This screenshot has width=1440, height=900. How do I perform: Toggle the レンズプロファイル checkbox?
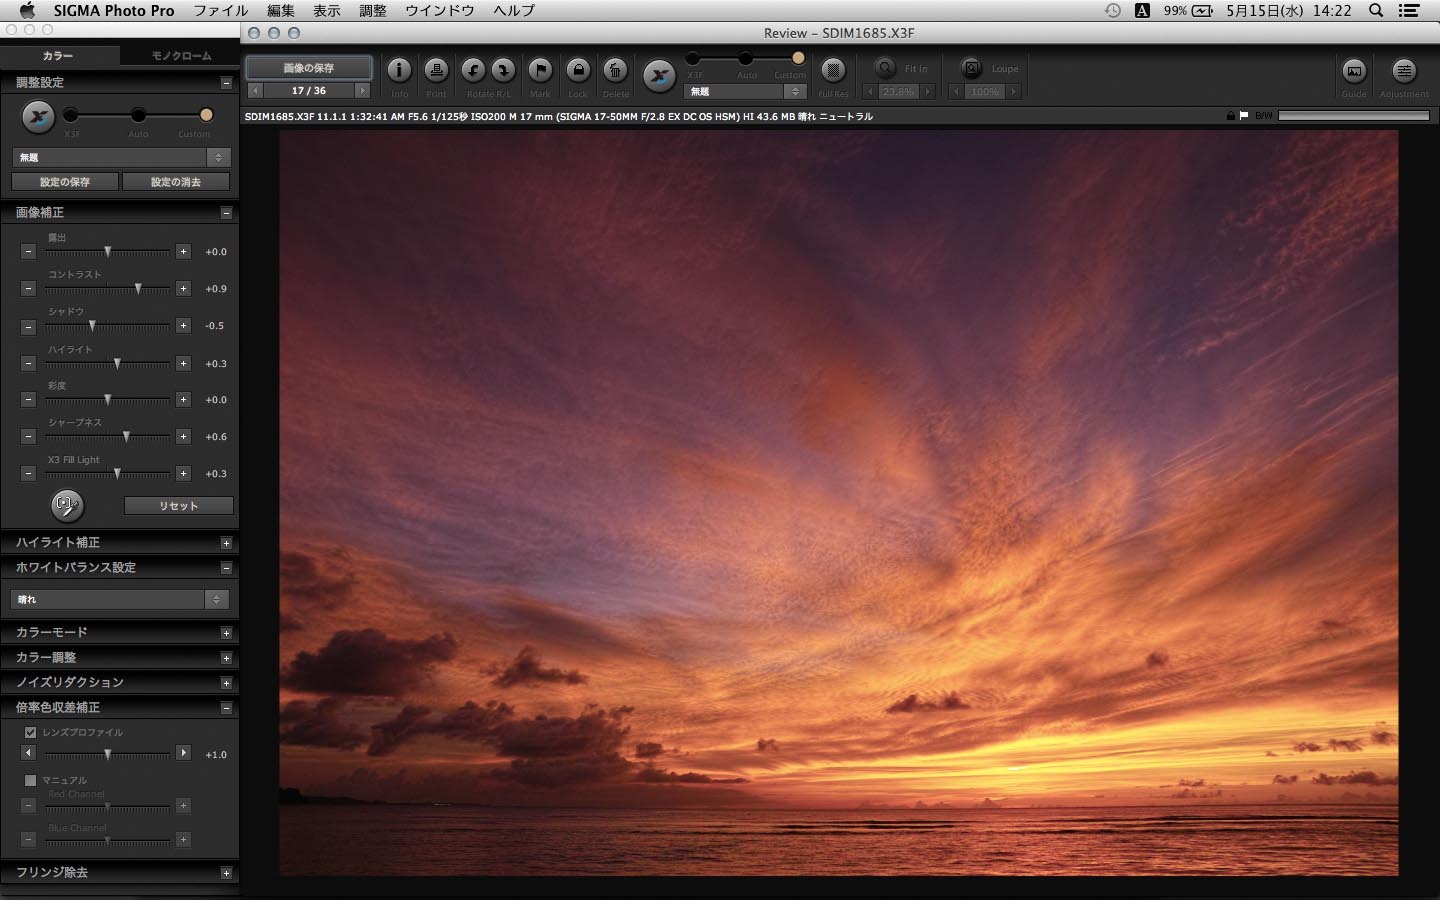(x=30, y=732)
